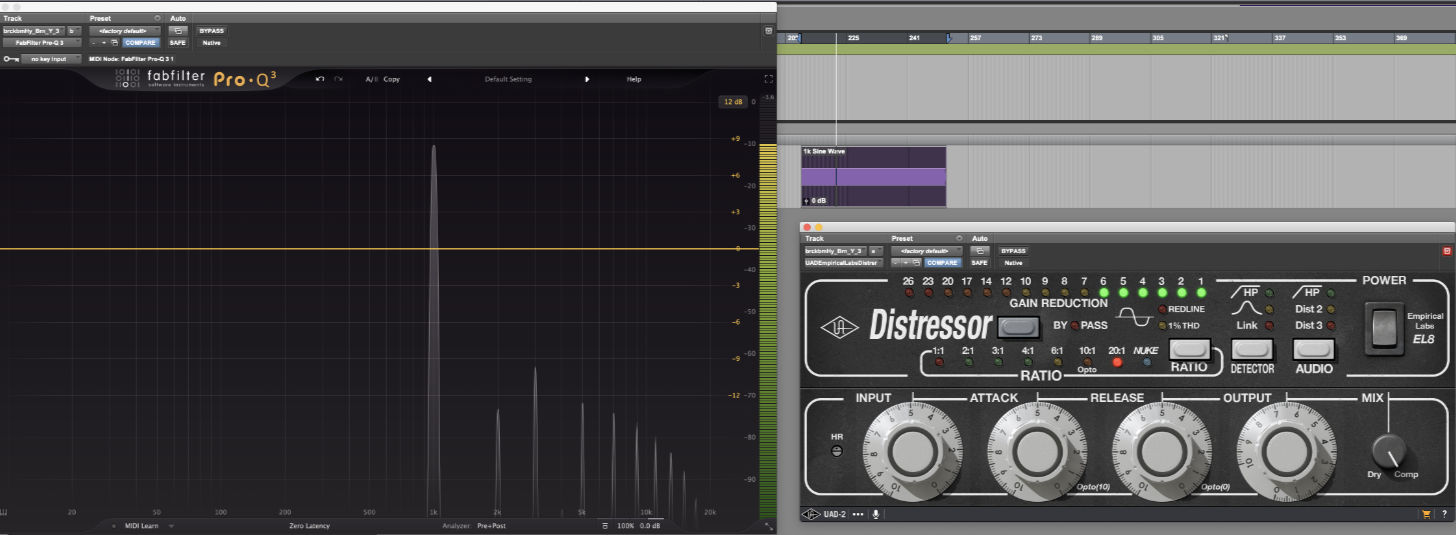The height and width of the screenshot is (535, 1456).
Task: Toggle COMPARE in Pro-Q 3 header
Action: pyautogui.click(x=141, y=43)
